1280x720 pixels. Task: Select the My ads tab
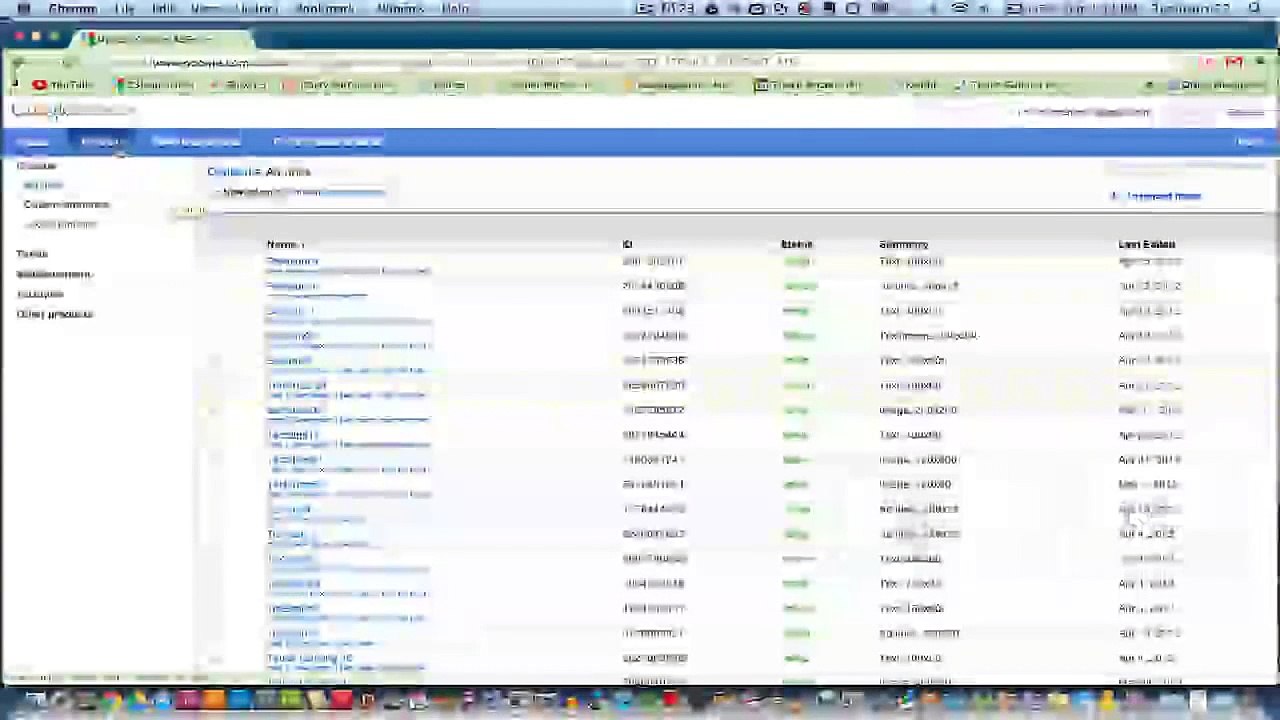click(102, 142)
